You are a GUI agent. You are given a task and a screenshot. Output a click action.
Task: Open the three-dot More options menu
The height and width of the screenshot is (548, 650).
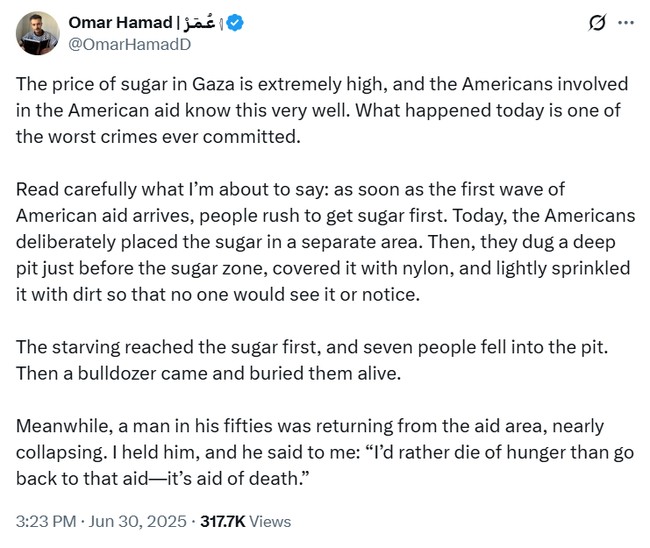[x=626, y=22]
